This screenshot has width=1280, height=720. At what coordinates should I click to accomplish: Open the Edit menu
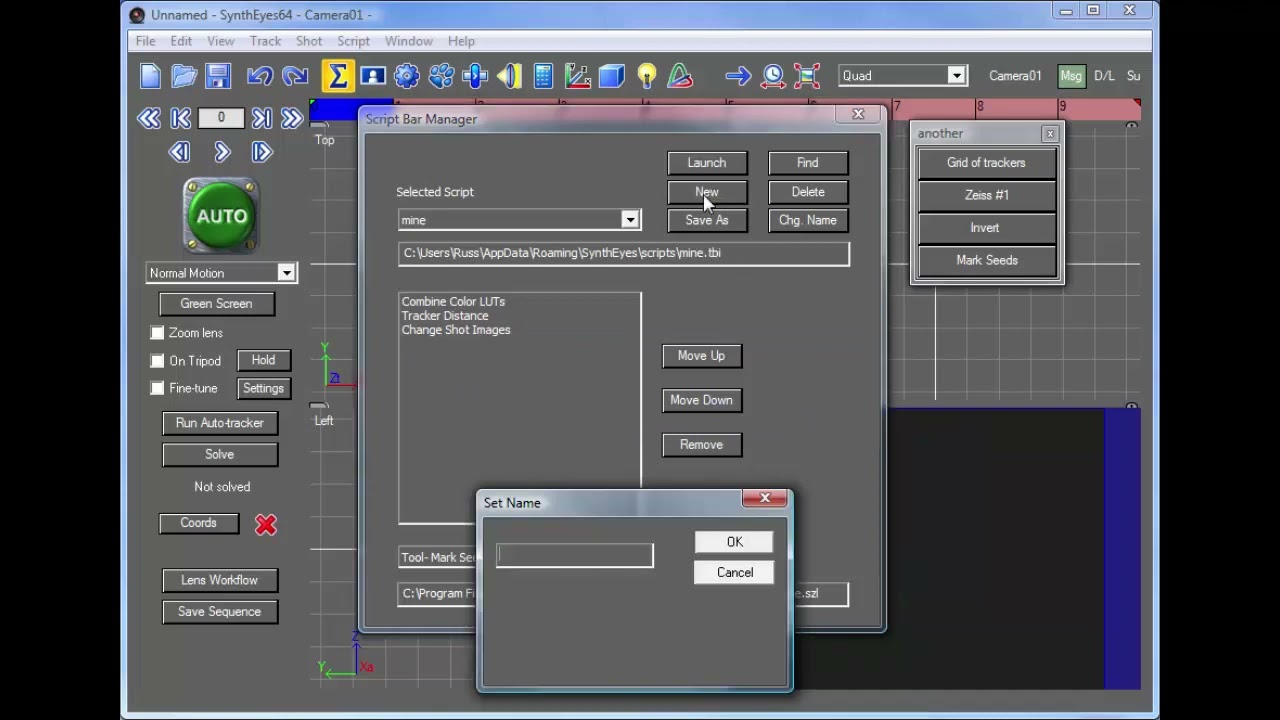(x=181, y=41)
